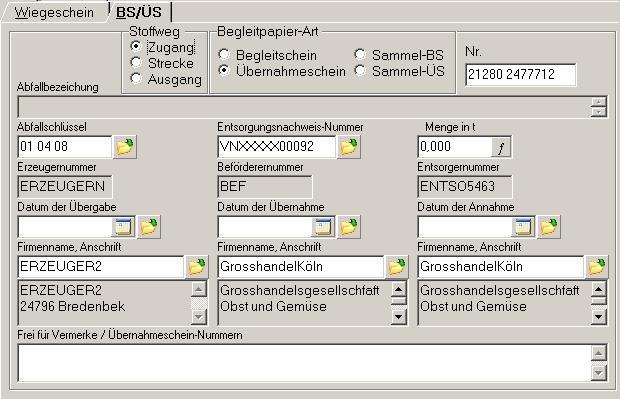Open folder lookup beside right GrosshandelKöln field
This screenshot has width=620, height=399.
(x=597, y=267)
